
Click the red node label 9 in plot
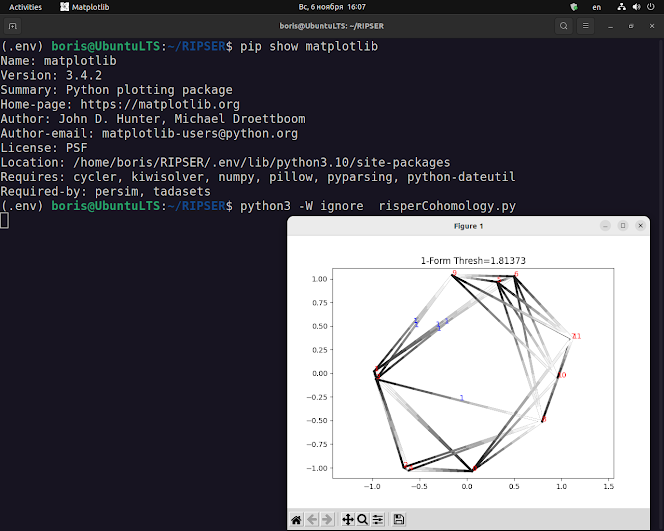(454, 273)
